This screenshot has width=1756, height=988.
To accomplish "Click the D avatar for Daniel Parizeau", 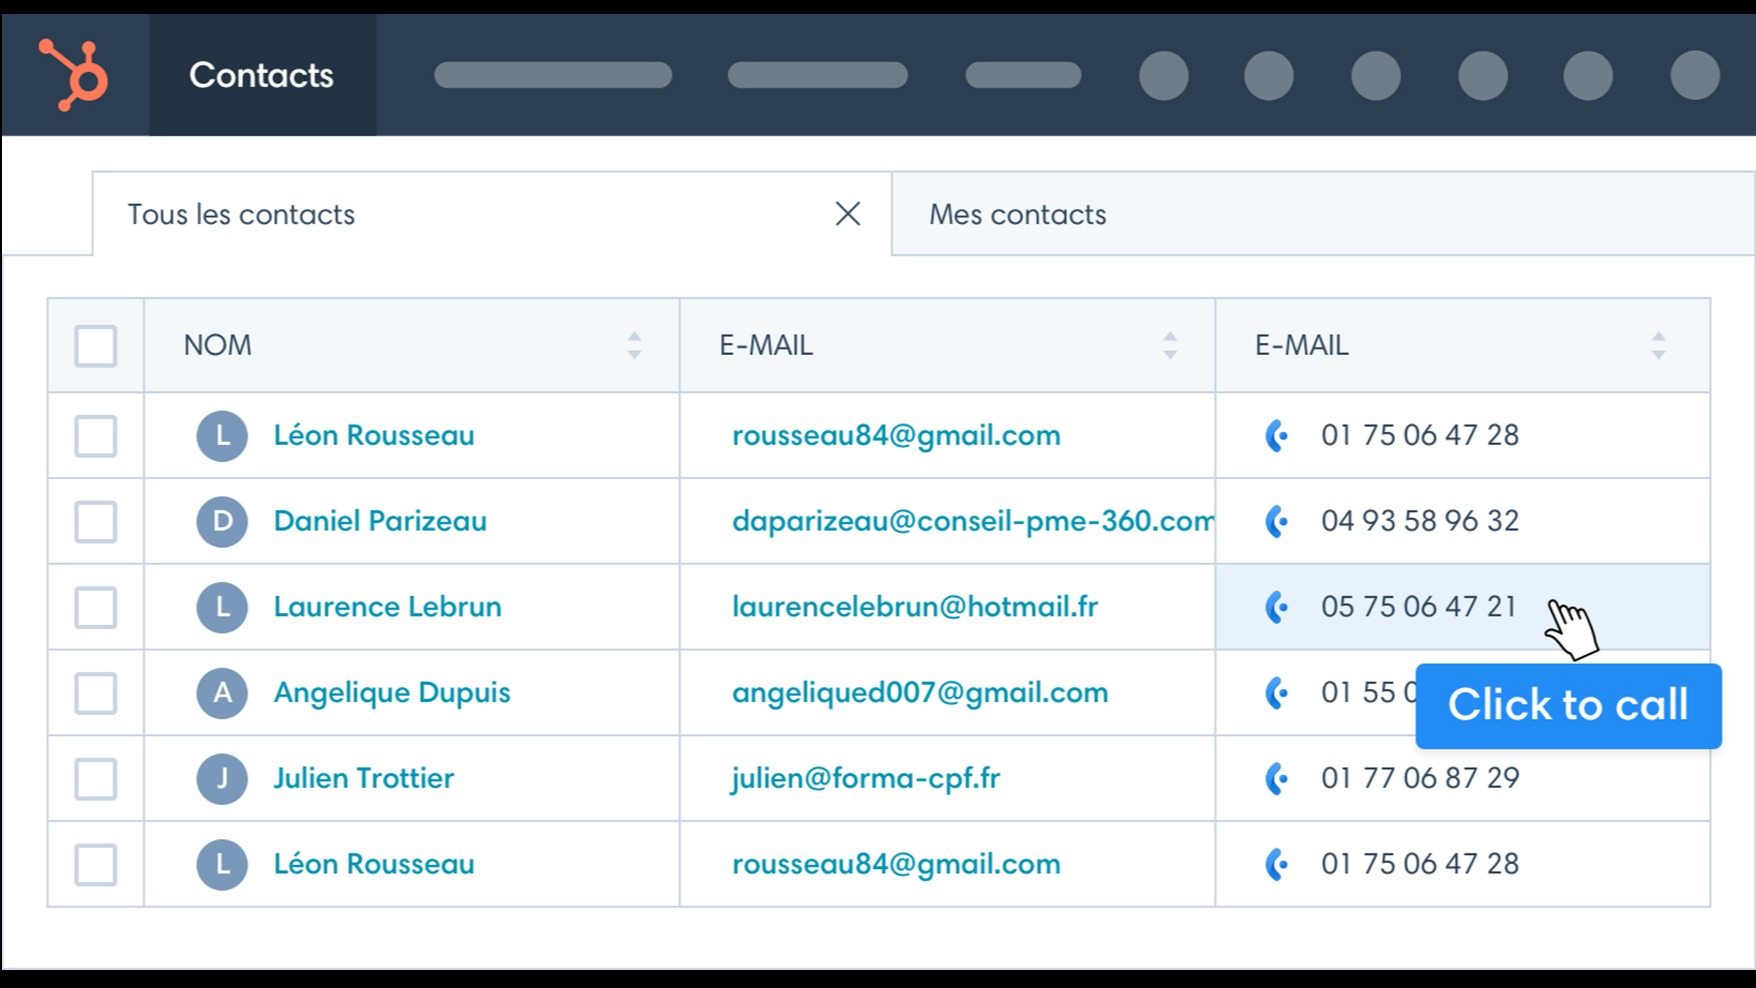I will (x=222, y=521).
